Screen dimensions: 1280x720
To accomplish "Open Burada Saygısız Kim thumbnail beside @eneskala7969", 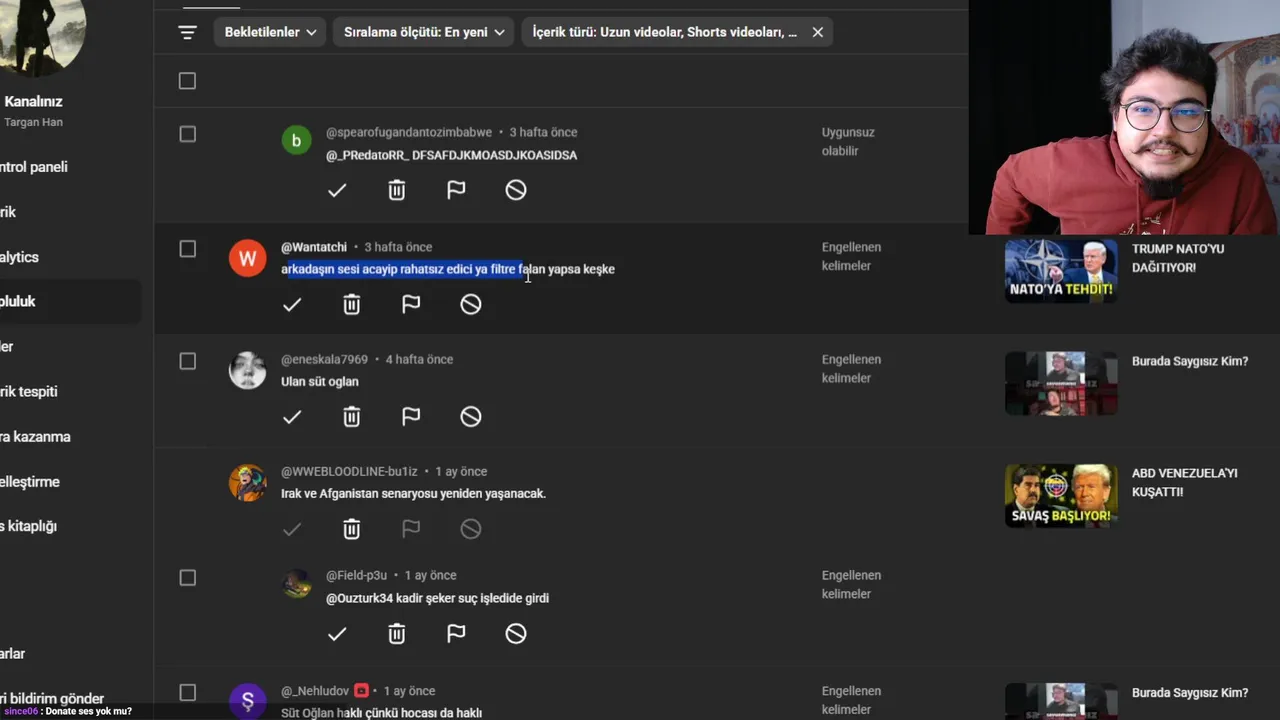I will (x=1061, y=383).
